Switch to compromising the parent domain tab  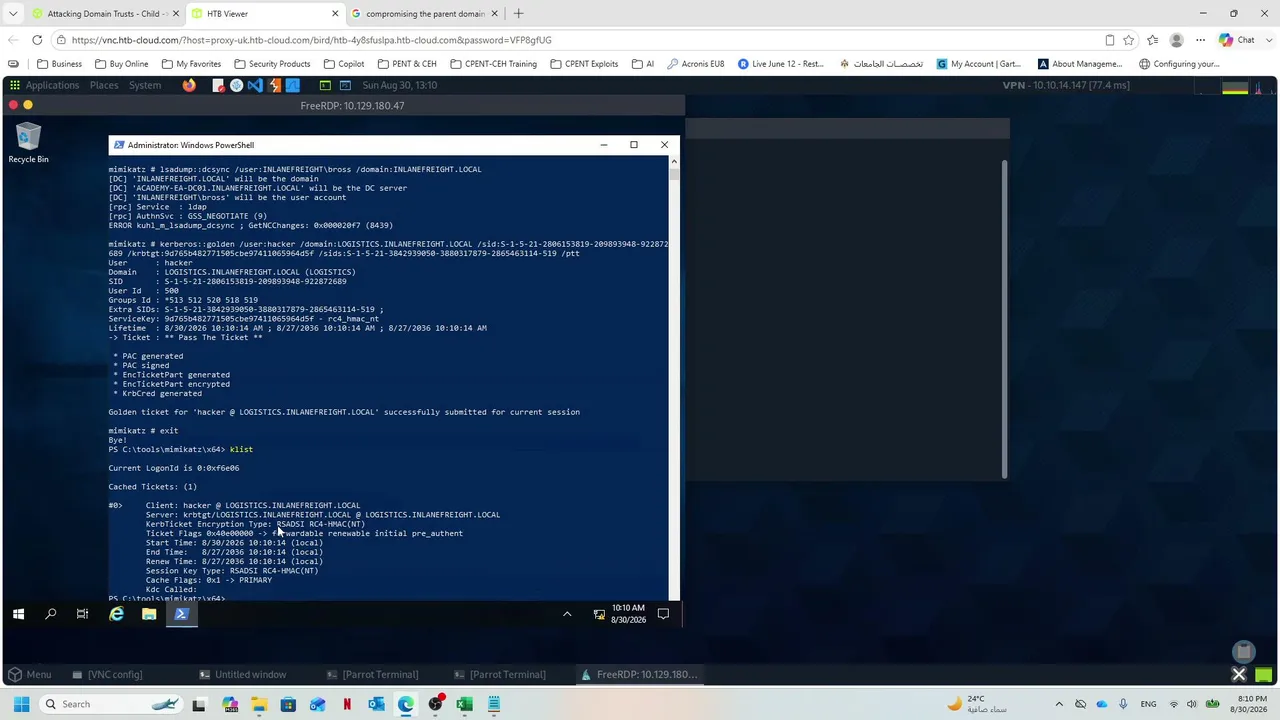(x=424, y=14)
